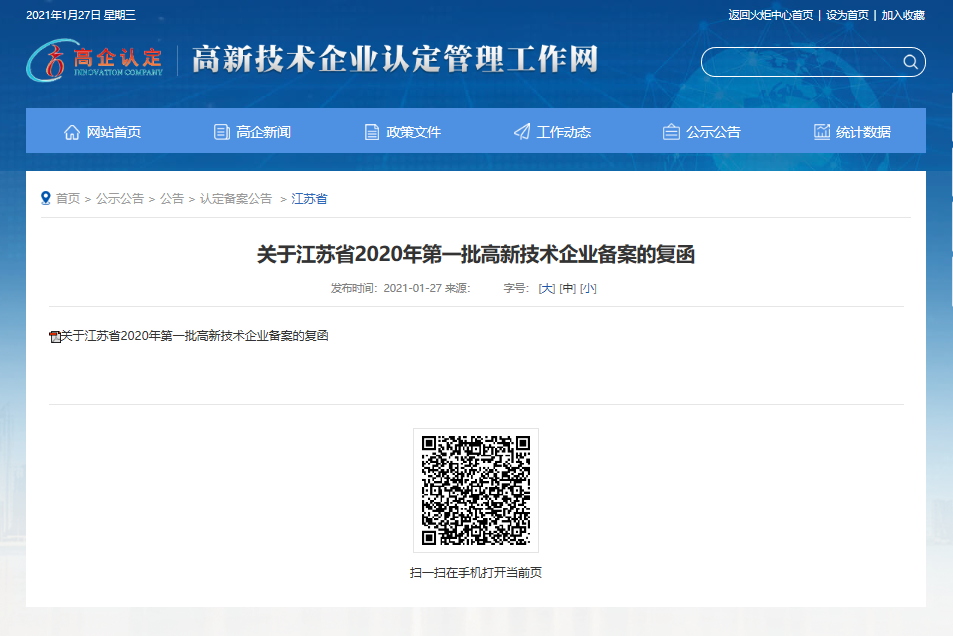The width and height of the screenshot is (953, 636).
Task: Go to 公示公告 in breadcrumb
Action: (x=120, y=199)
